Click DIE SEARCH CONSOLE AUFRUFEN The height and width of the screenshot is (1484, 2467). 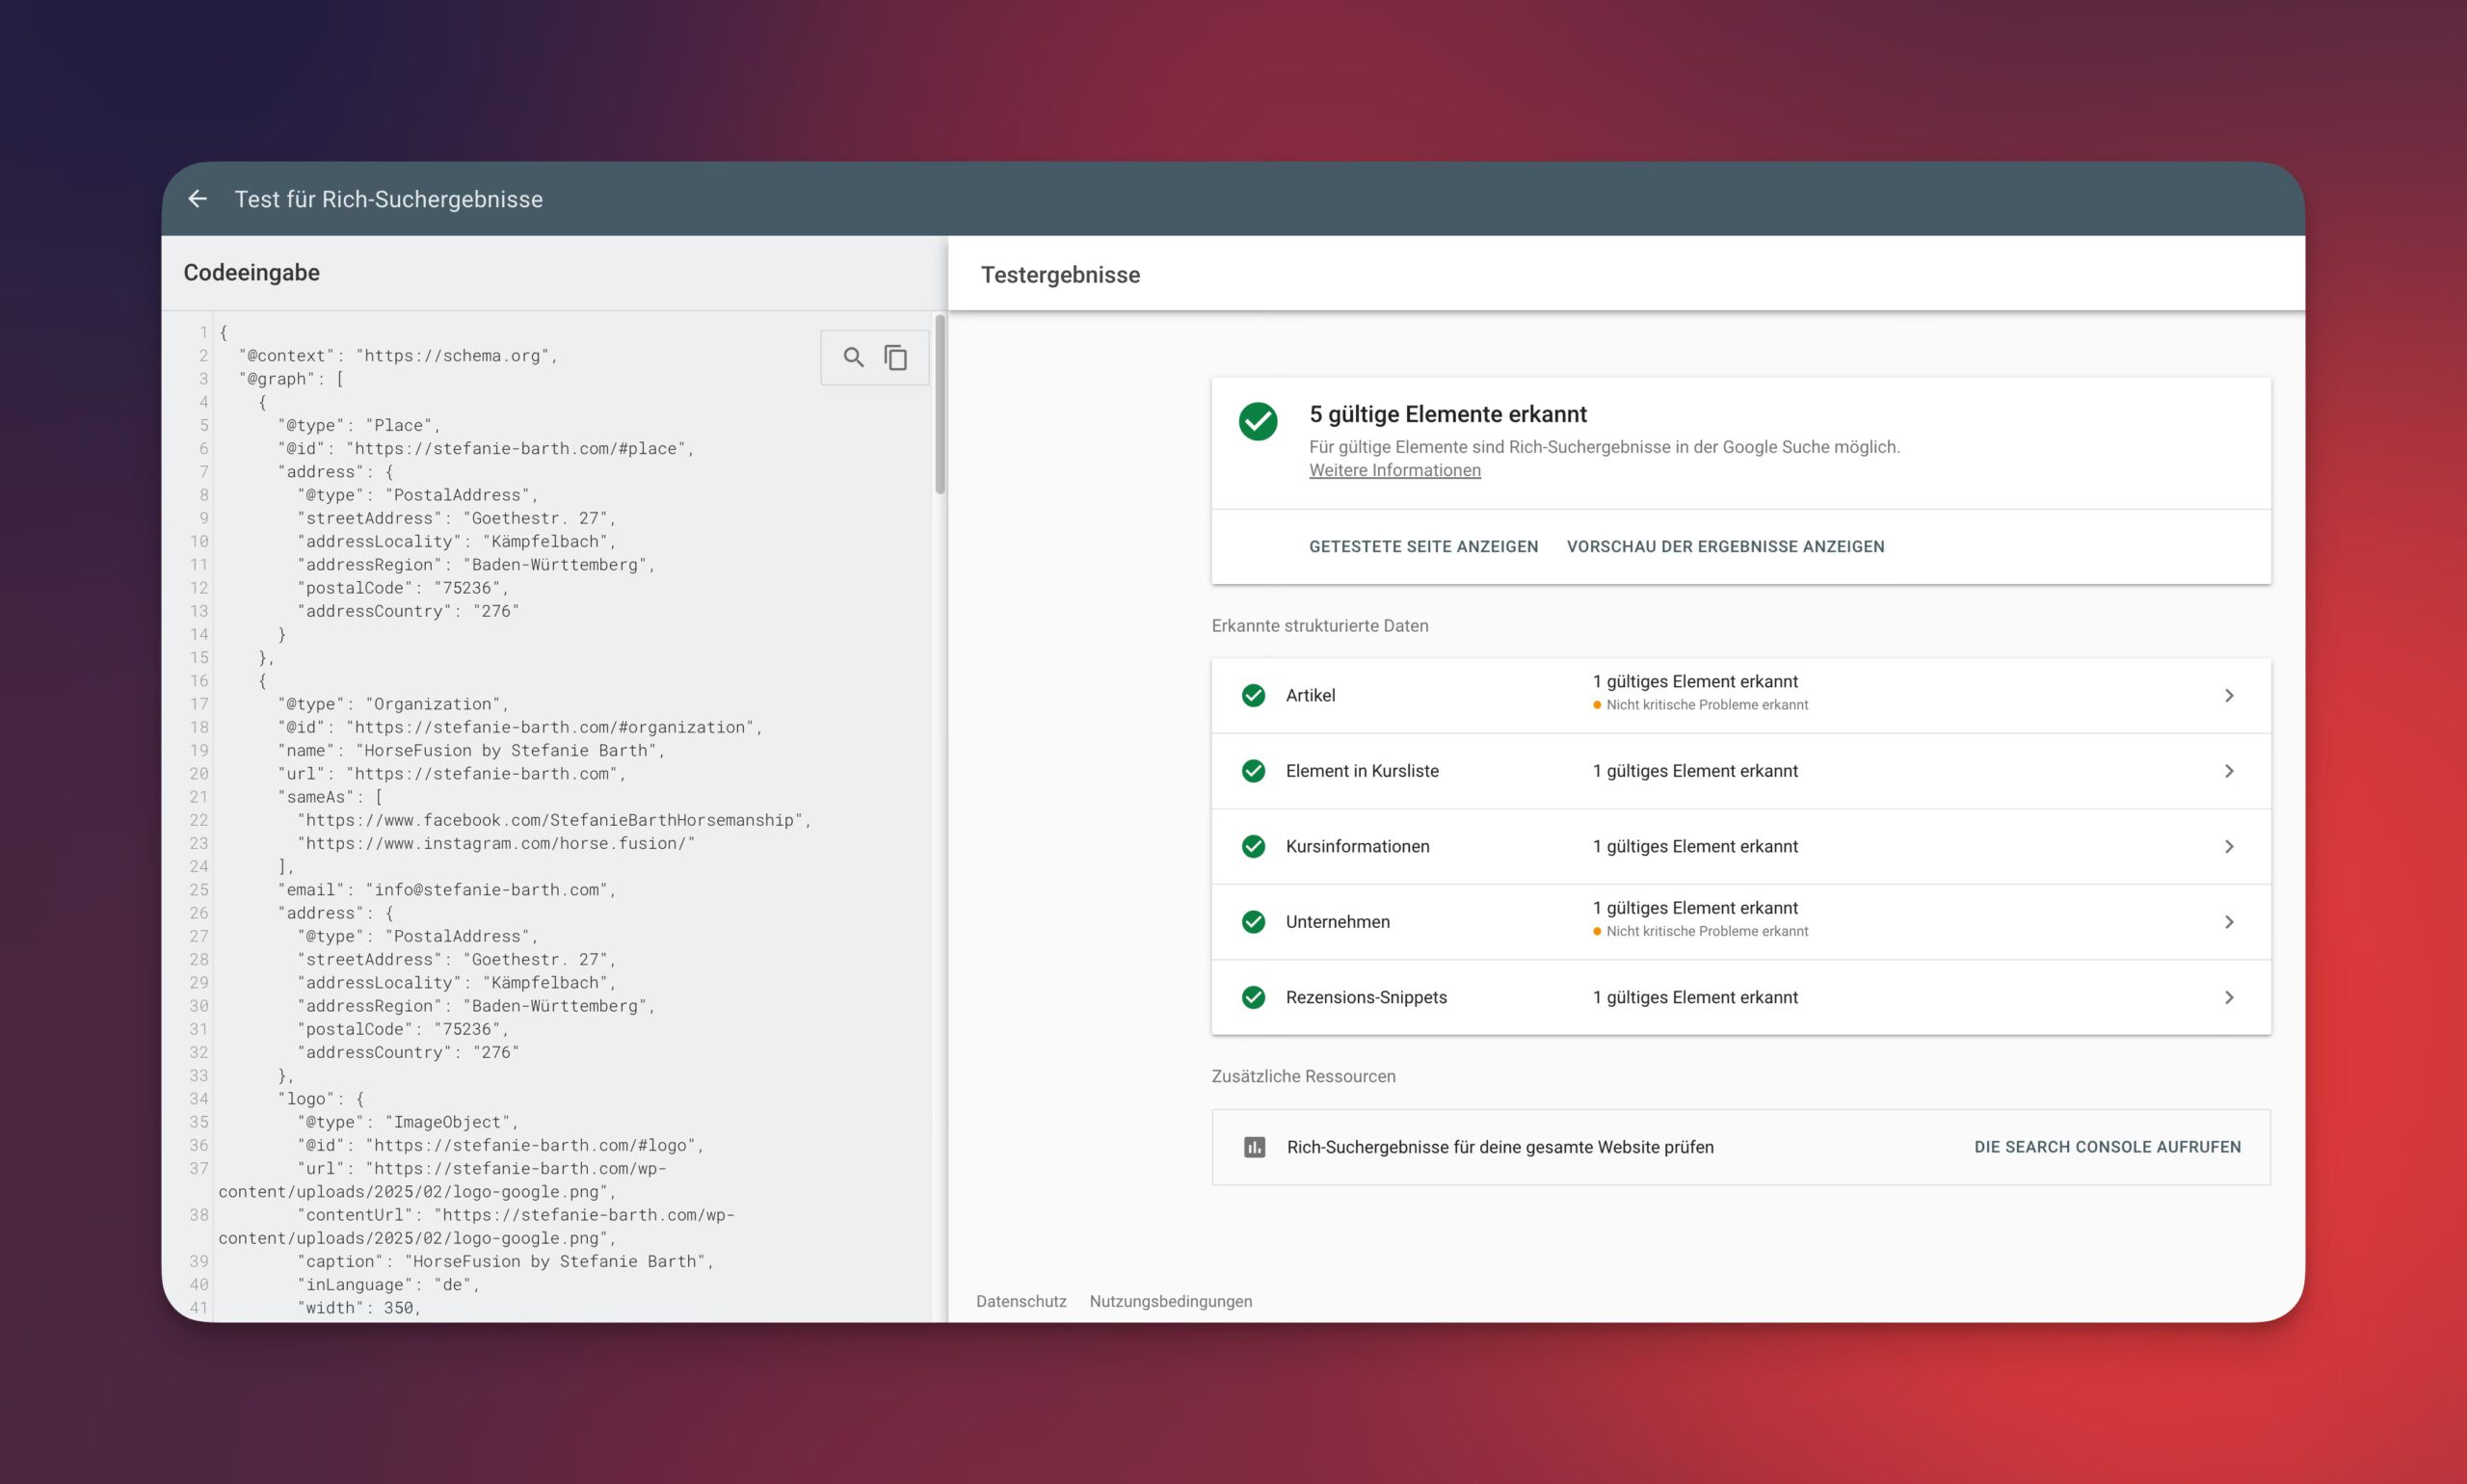click(2107, 1147)
